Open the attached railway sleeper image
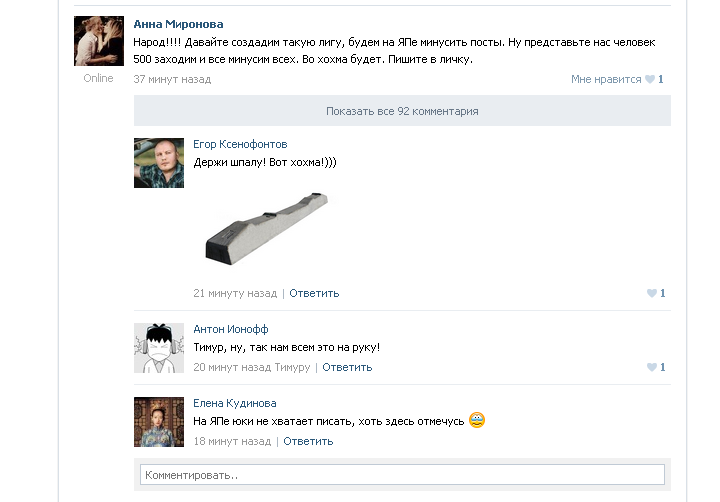Viewport: 720px width, 502px height. click(267, 228)
